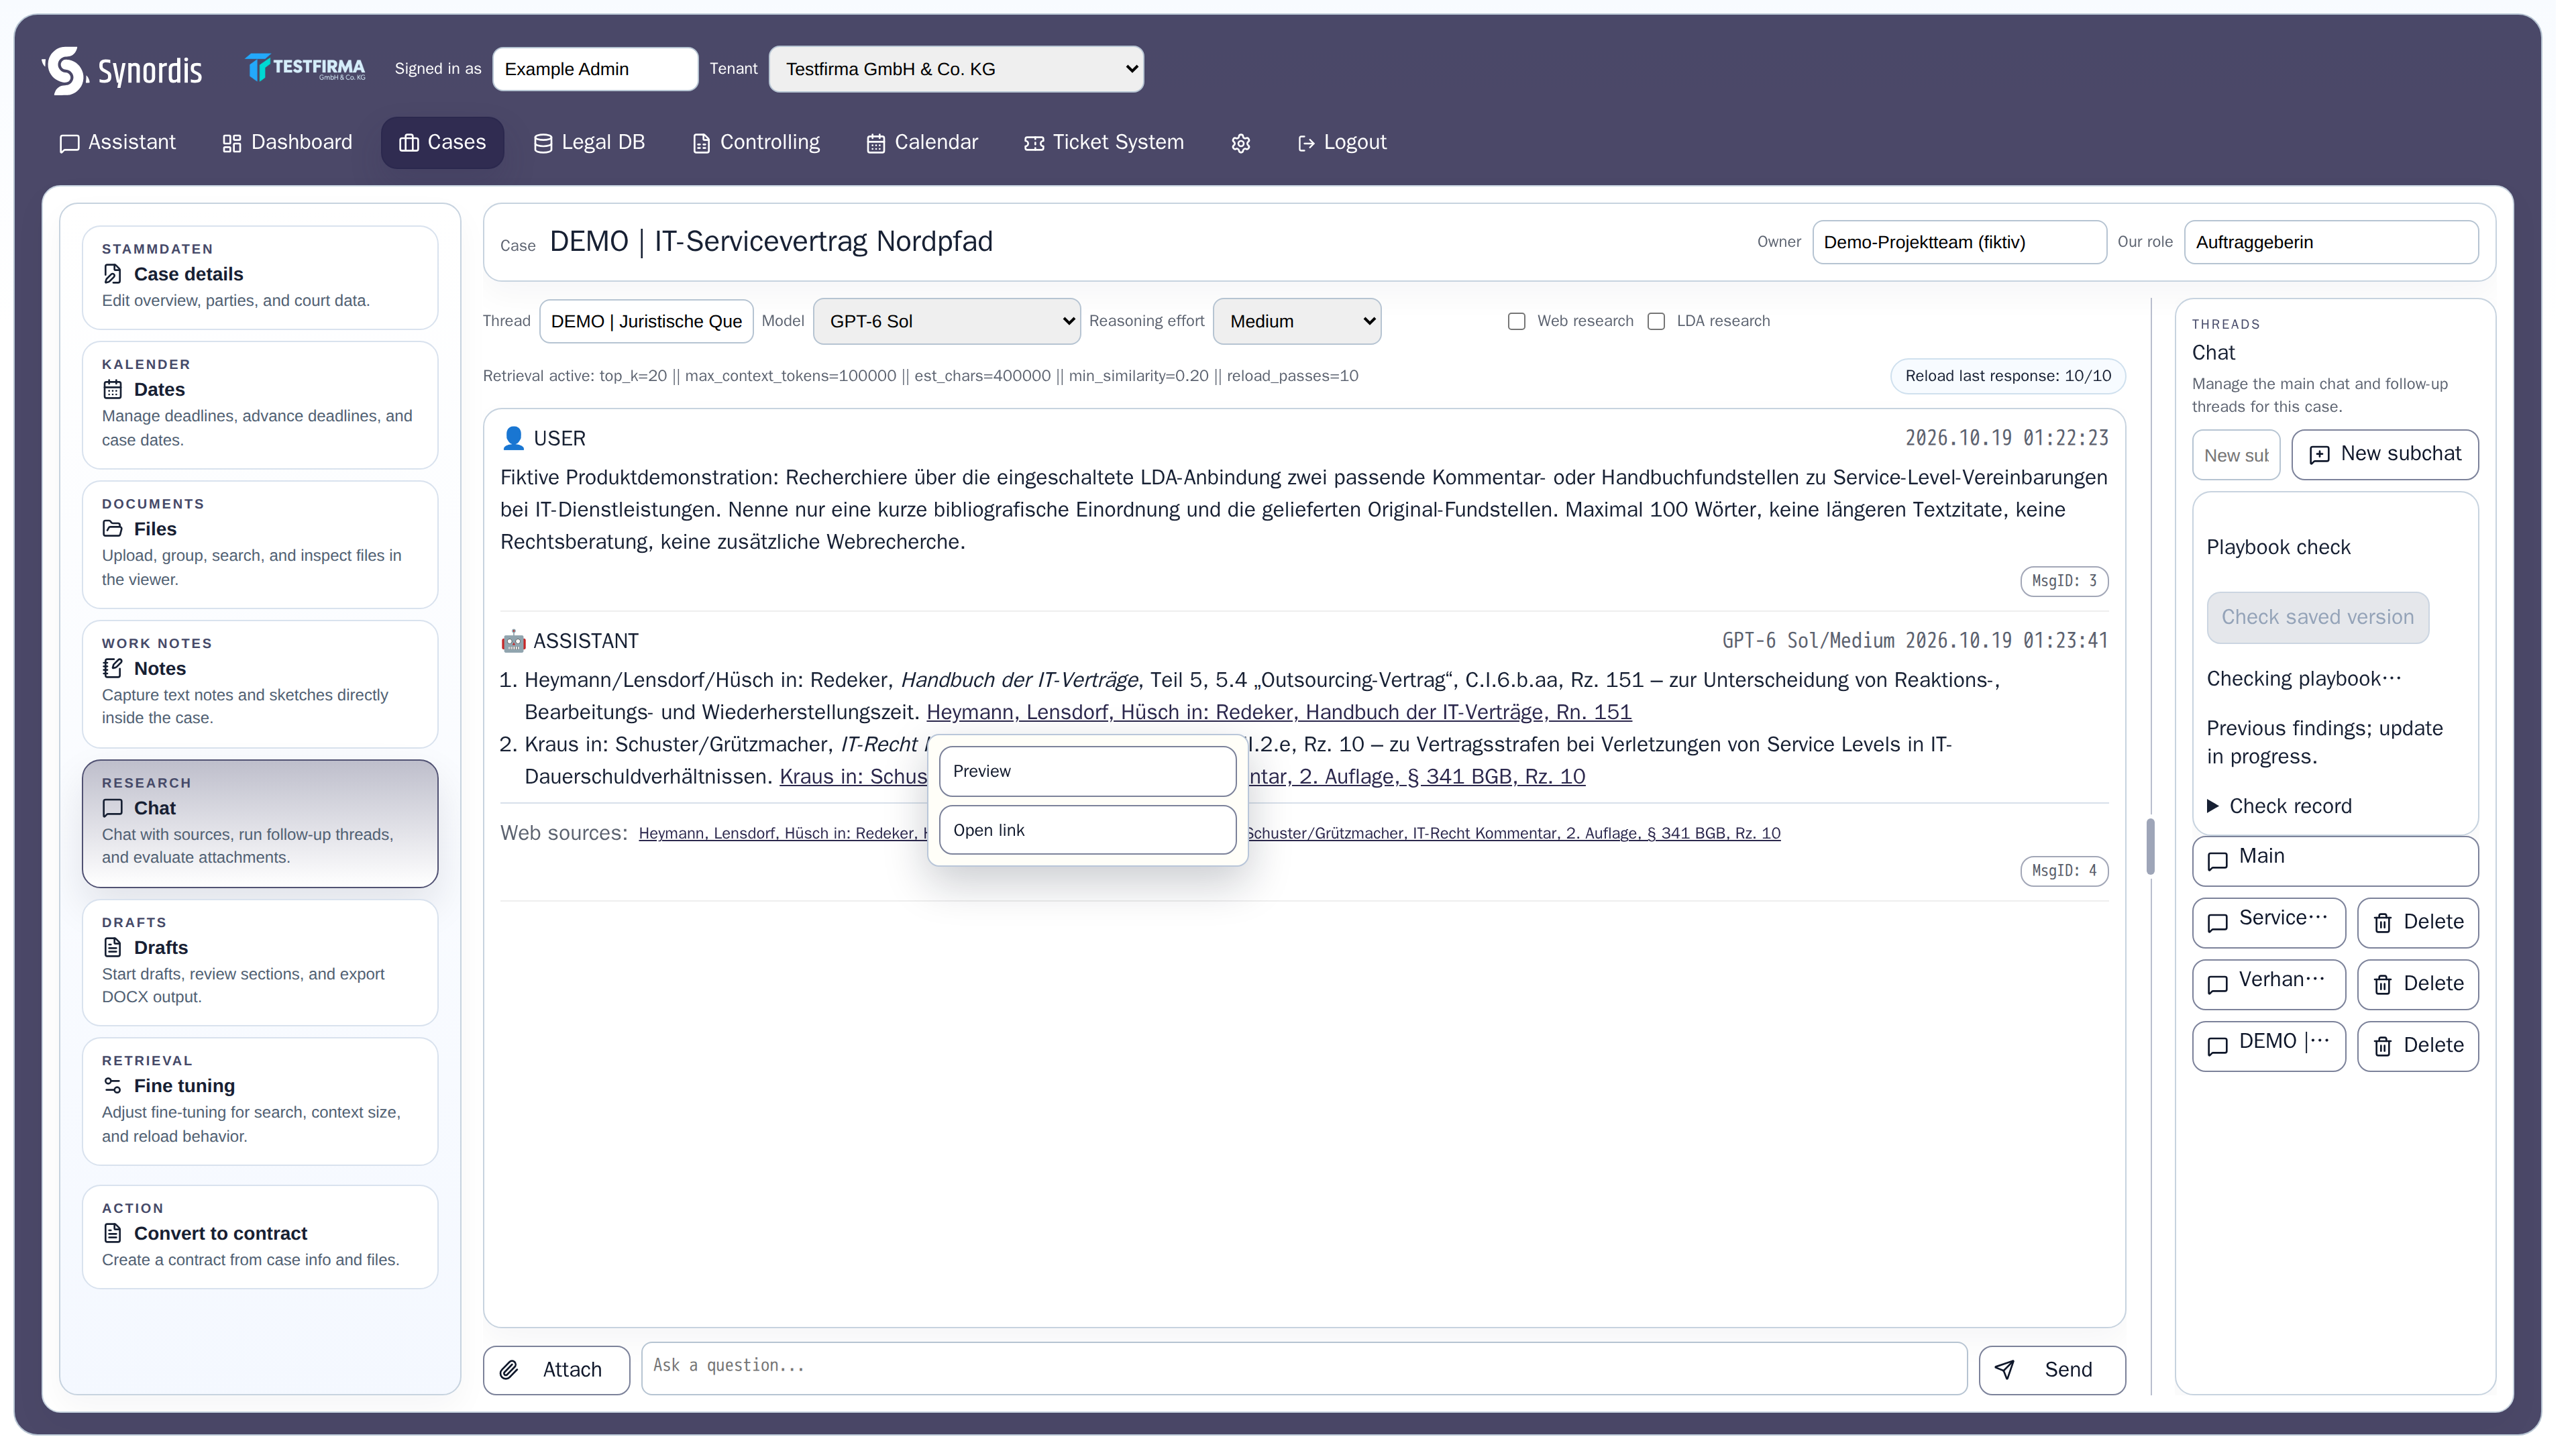
Task: Open the Legal DB tab
Action: coord(594,144)
